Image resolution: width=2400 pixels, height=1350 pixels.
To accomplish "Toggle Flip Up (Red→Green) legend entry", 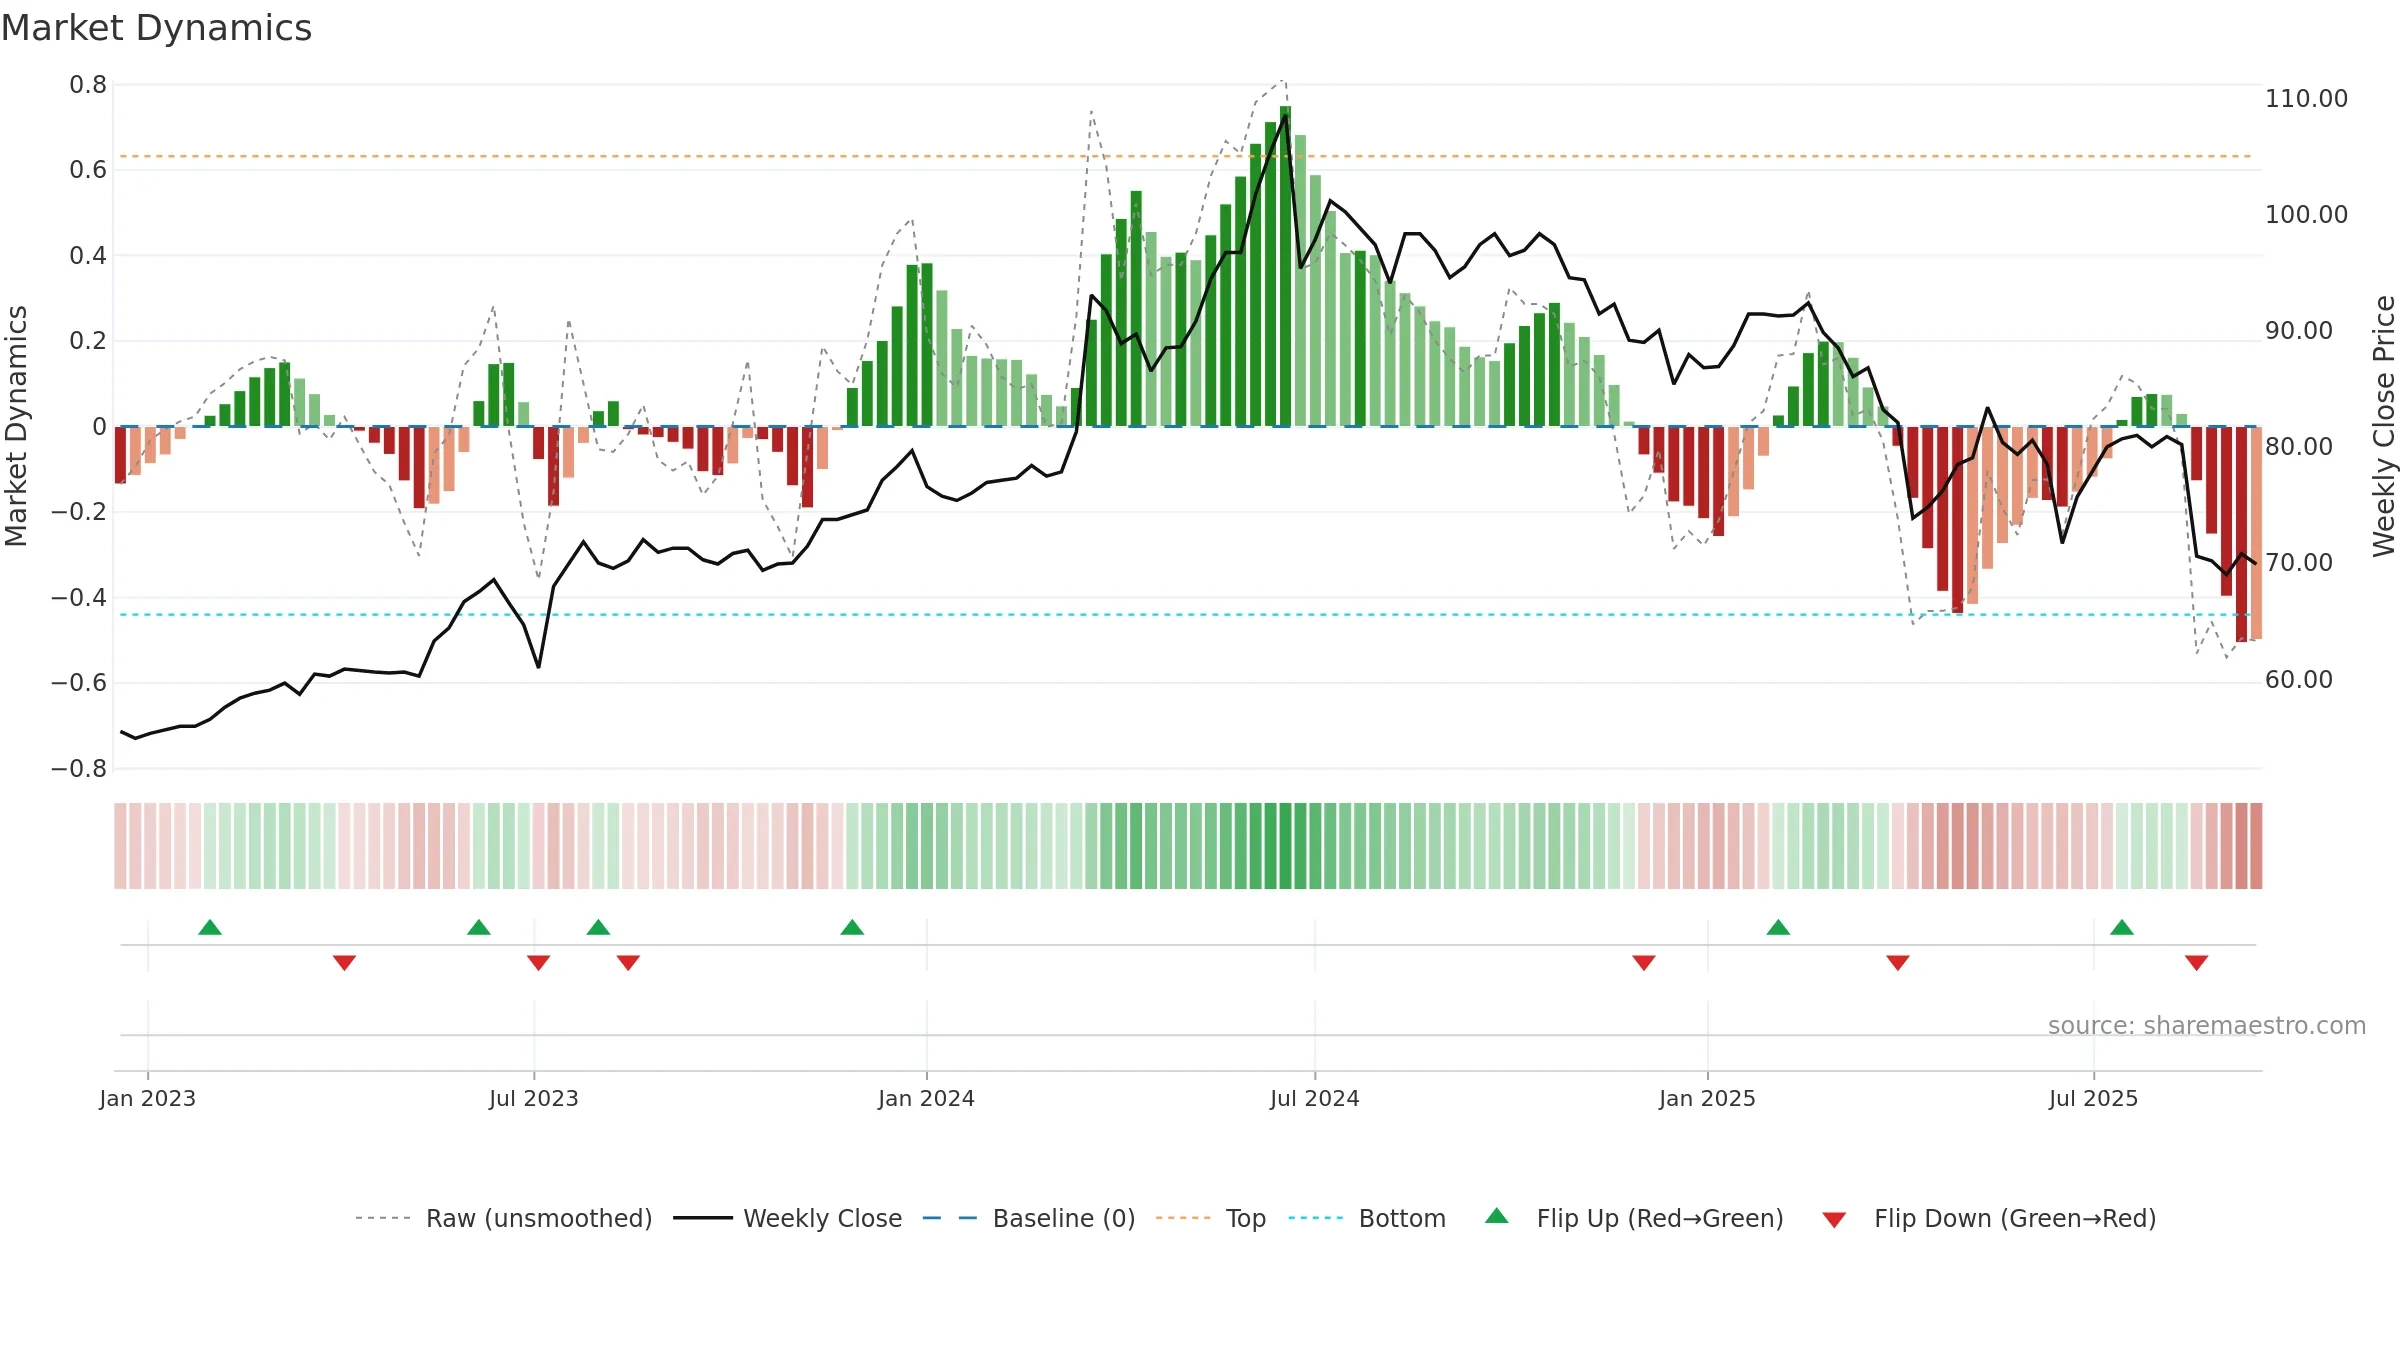I will pos(1634,1218).
